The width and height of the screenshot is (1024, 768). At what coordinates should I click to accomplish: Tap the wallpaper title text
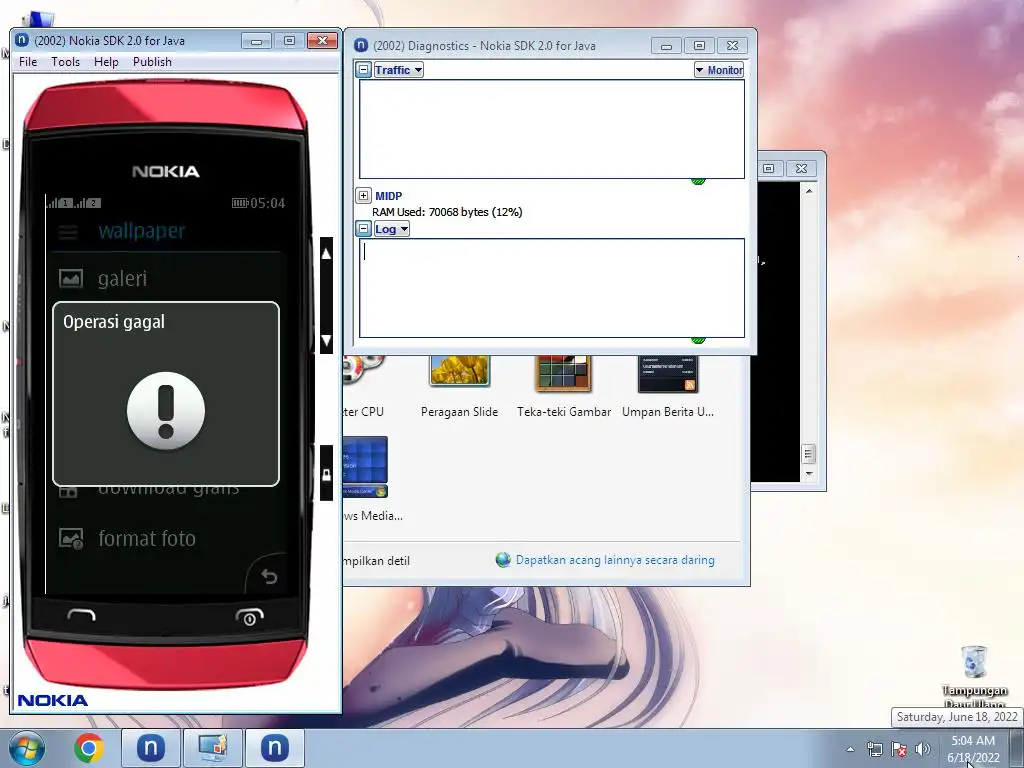point(142,231)
